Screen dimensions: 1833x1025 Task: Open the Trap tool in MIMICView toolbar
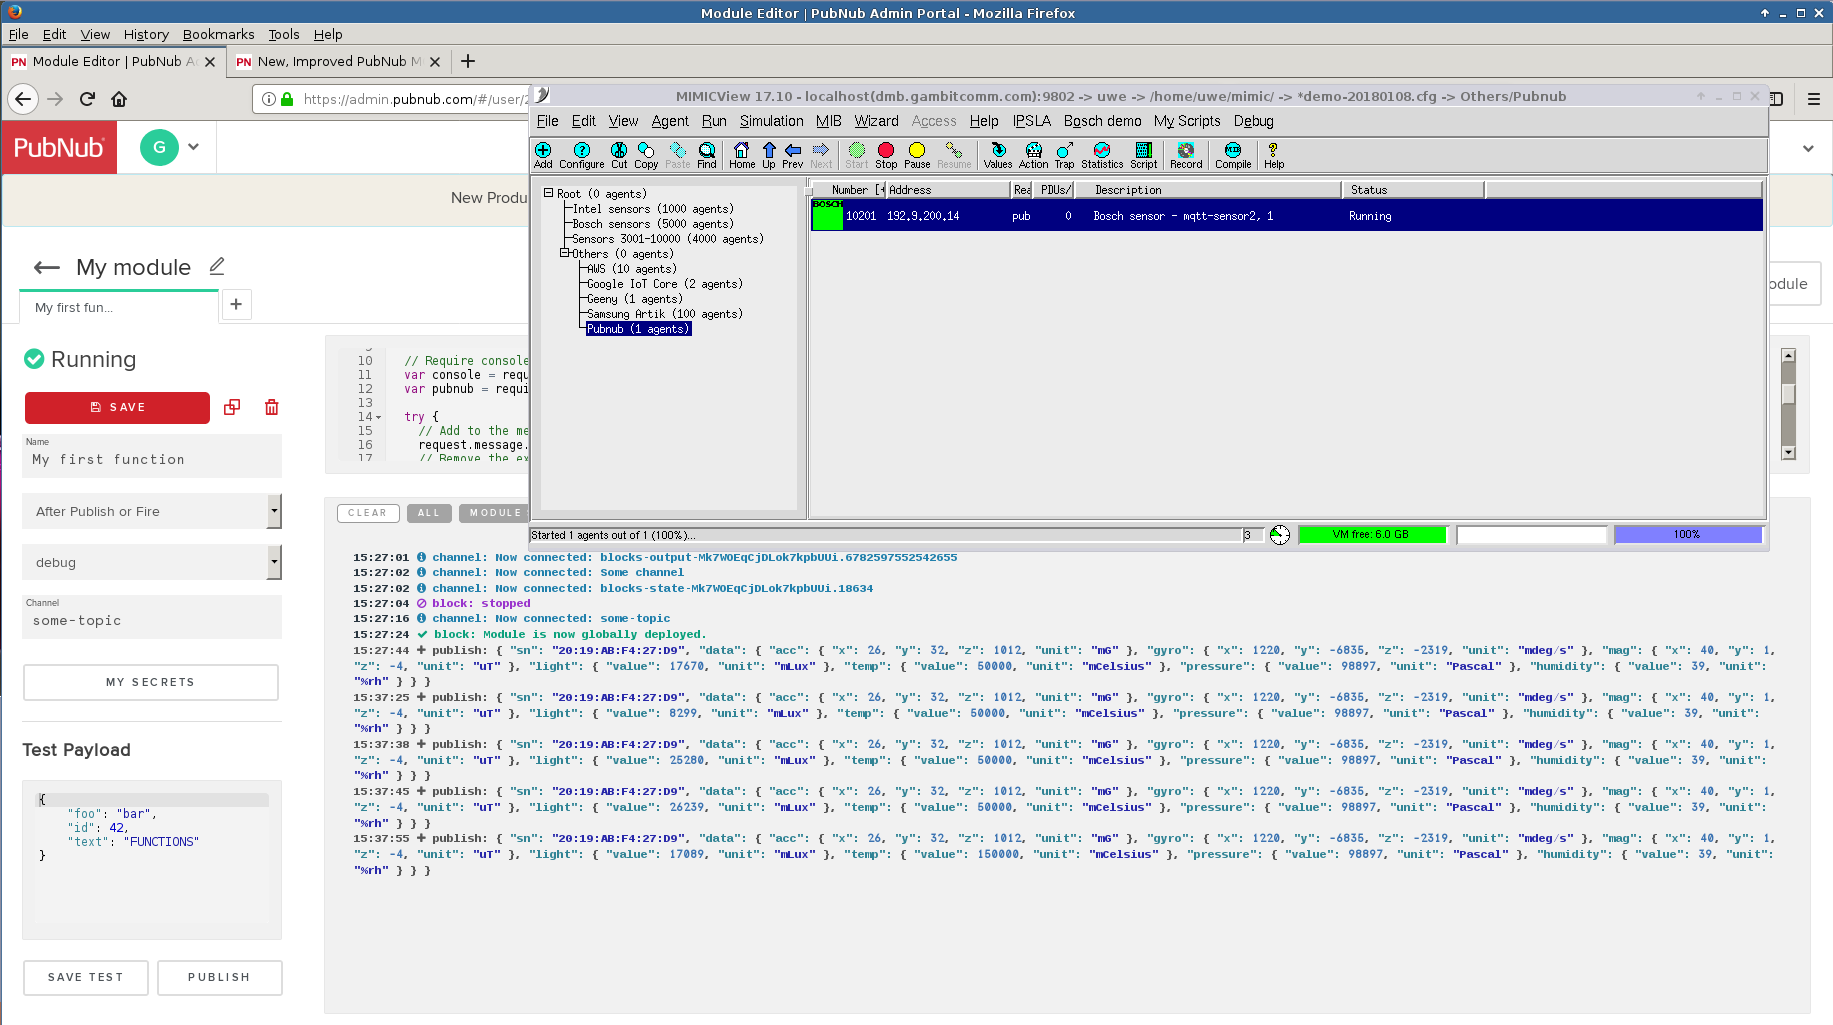pos(1065,155)
